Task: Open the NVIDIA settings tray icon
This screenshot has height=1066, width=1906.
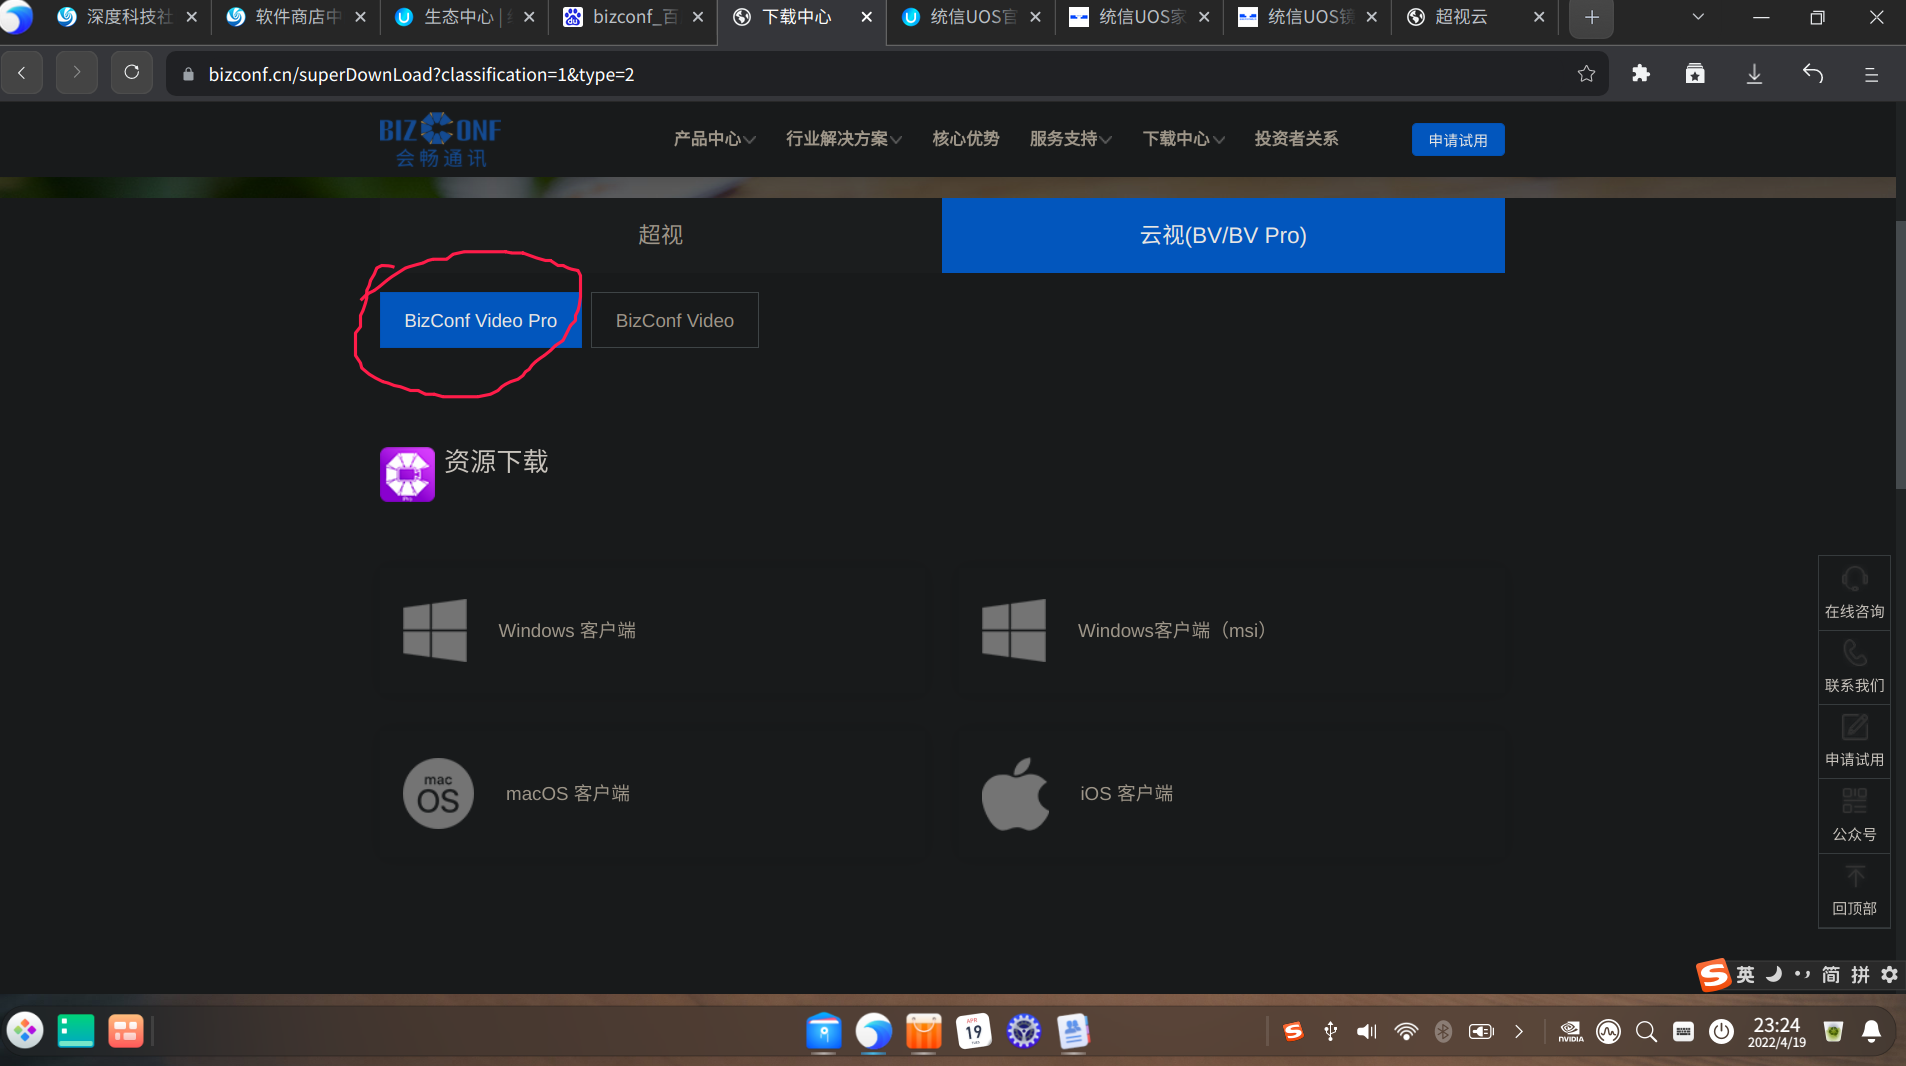Action: [x=1569, y=1031]
